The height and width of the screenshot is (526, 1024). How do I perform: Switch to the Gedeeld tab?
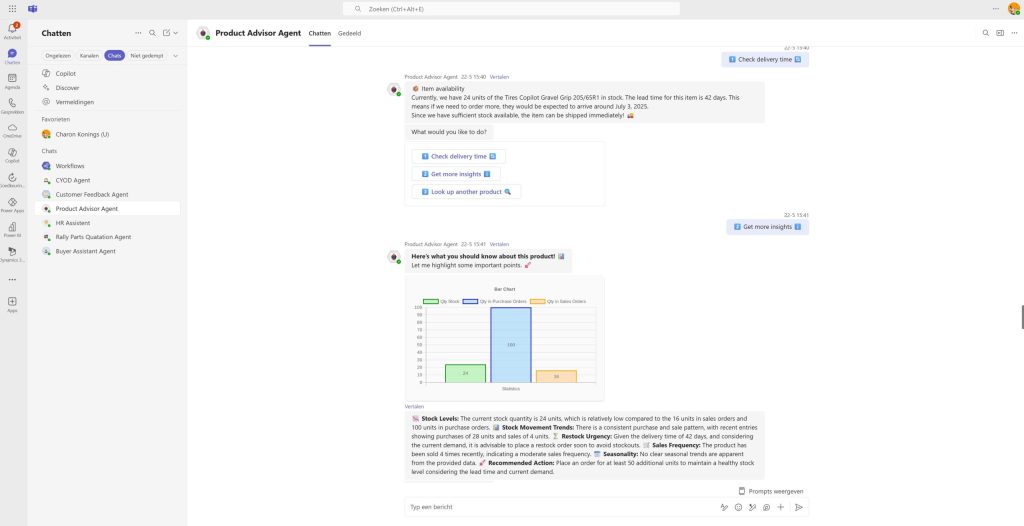[x=349, y=33]
